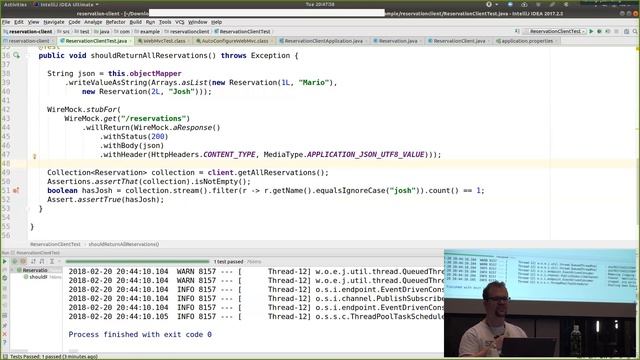Close the Run tab with red X

(4, 334)
